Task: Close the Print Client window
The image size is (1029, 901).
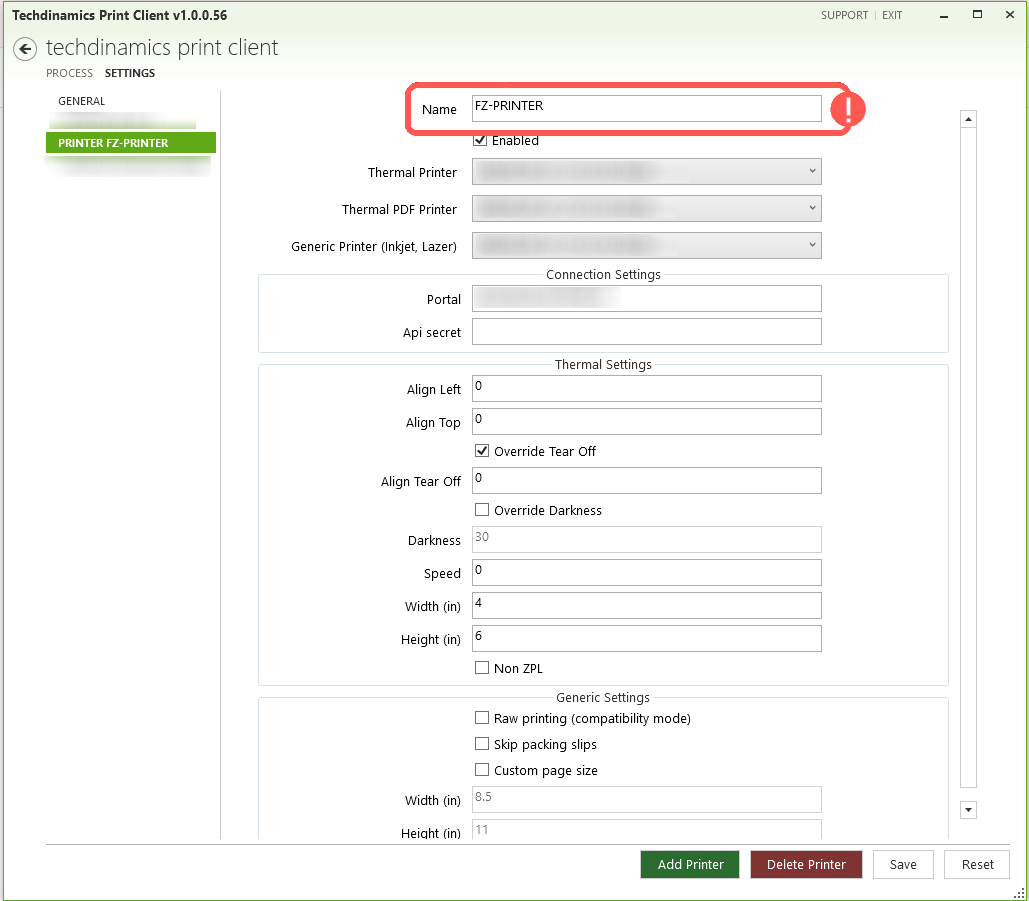Action: pyautogui.click(x=1010, y=14)
